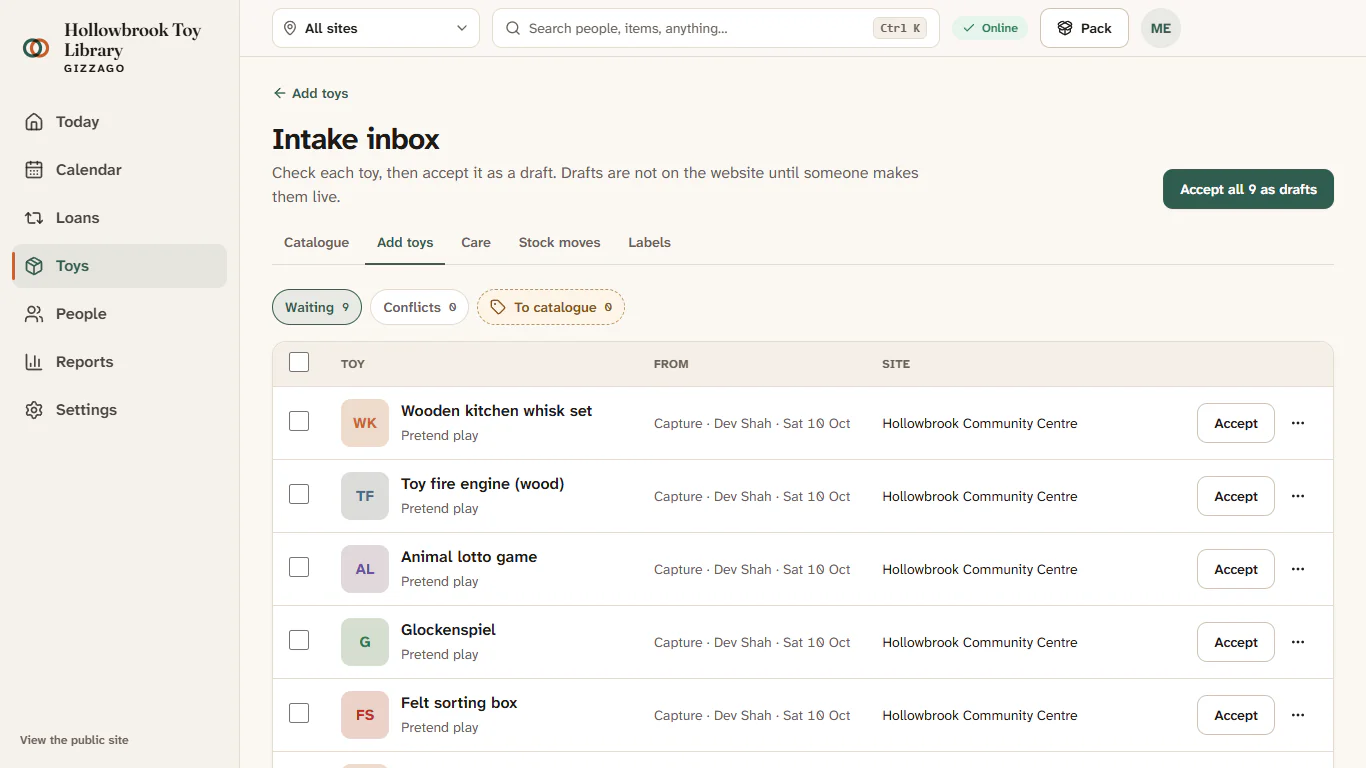Filter by the Waiting chip
This screenshot has width=1366, height=768.
317,307
